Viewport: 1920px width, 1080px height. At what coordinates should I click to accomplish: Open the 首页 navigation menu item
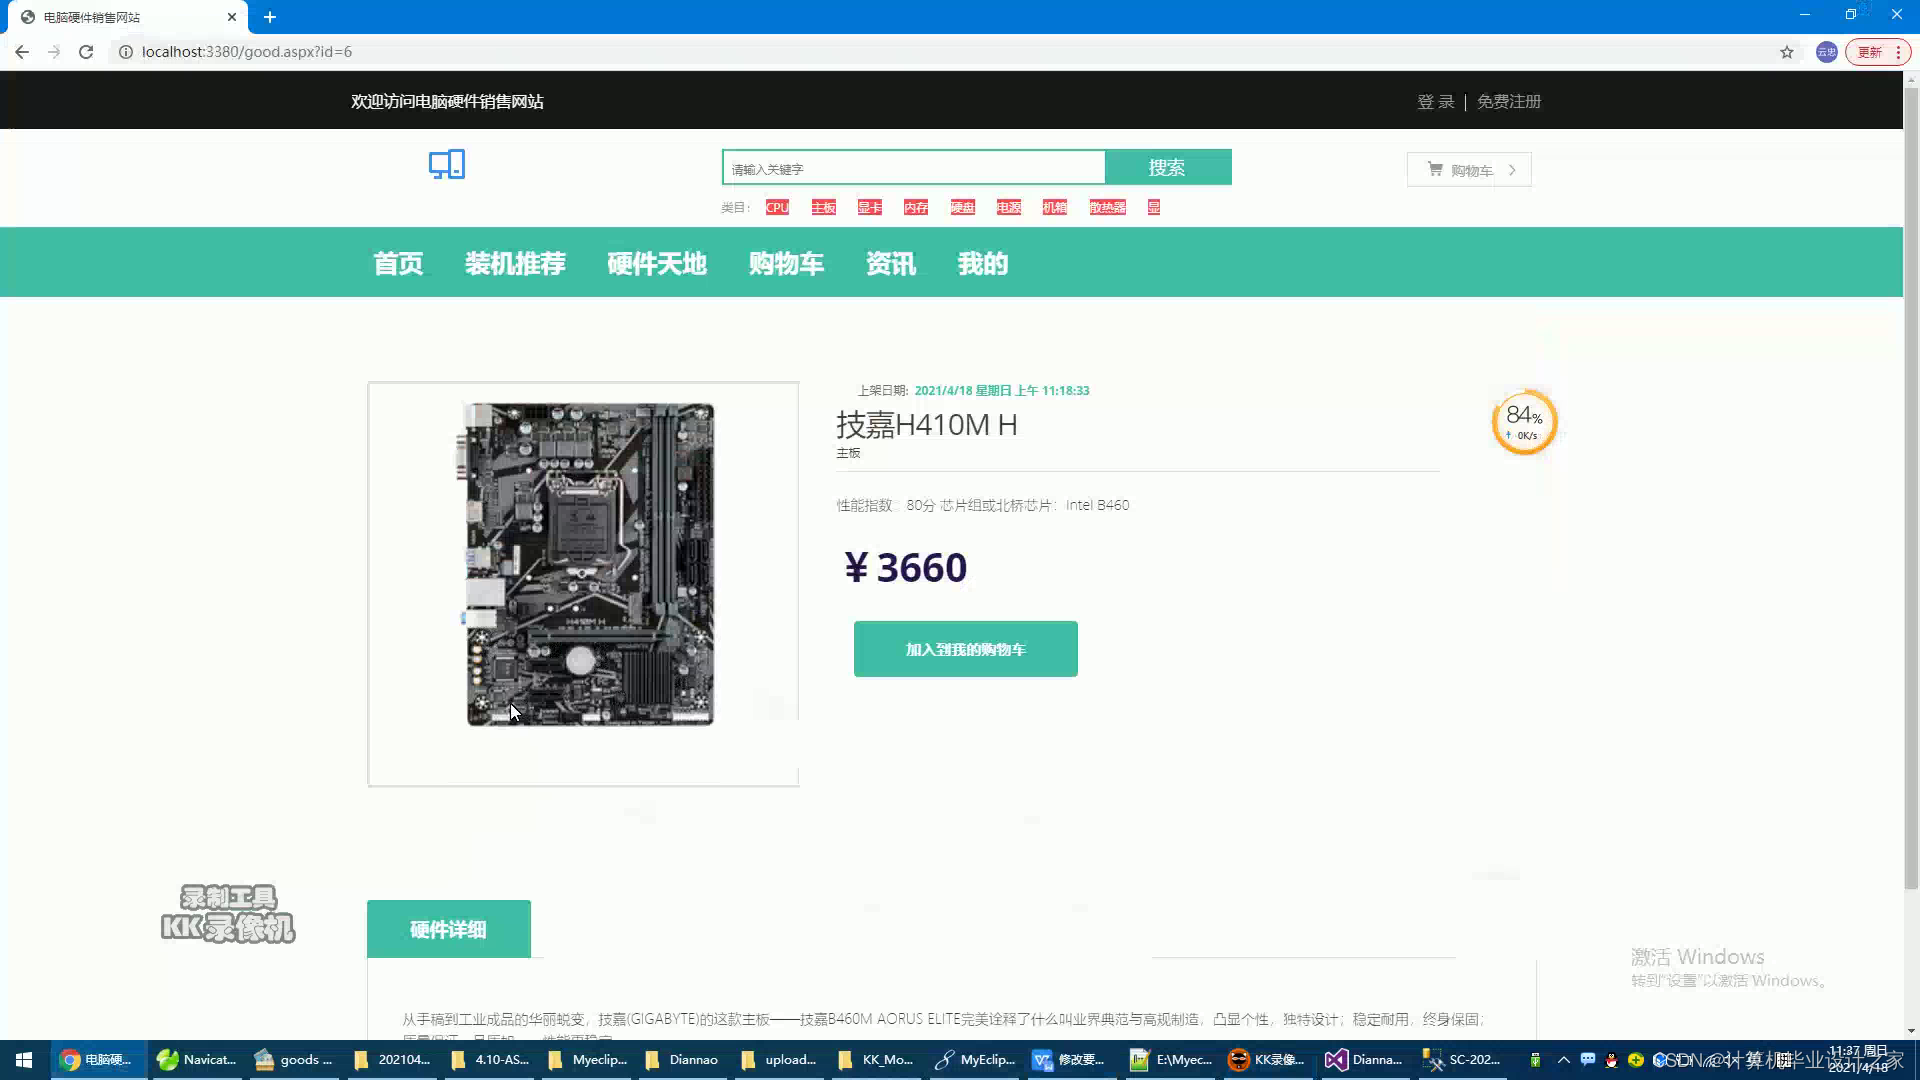click(x=398, y=264)
